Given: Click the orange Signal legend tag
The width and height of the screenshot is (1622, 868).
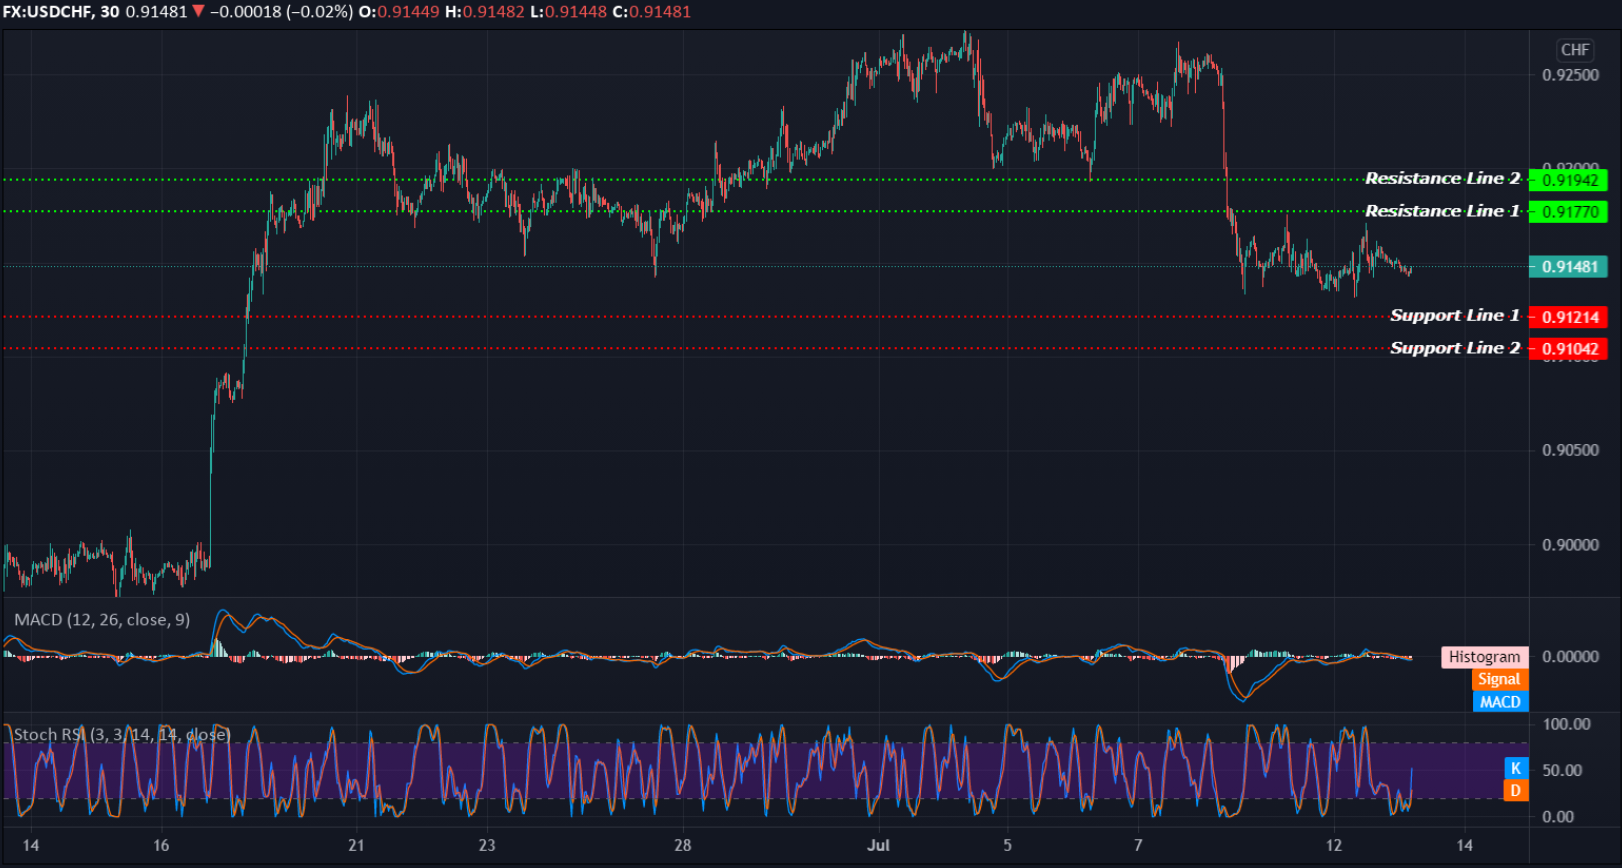Looking at the screenshot, I should tap(1499, 680).
